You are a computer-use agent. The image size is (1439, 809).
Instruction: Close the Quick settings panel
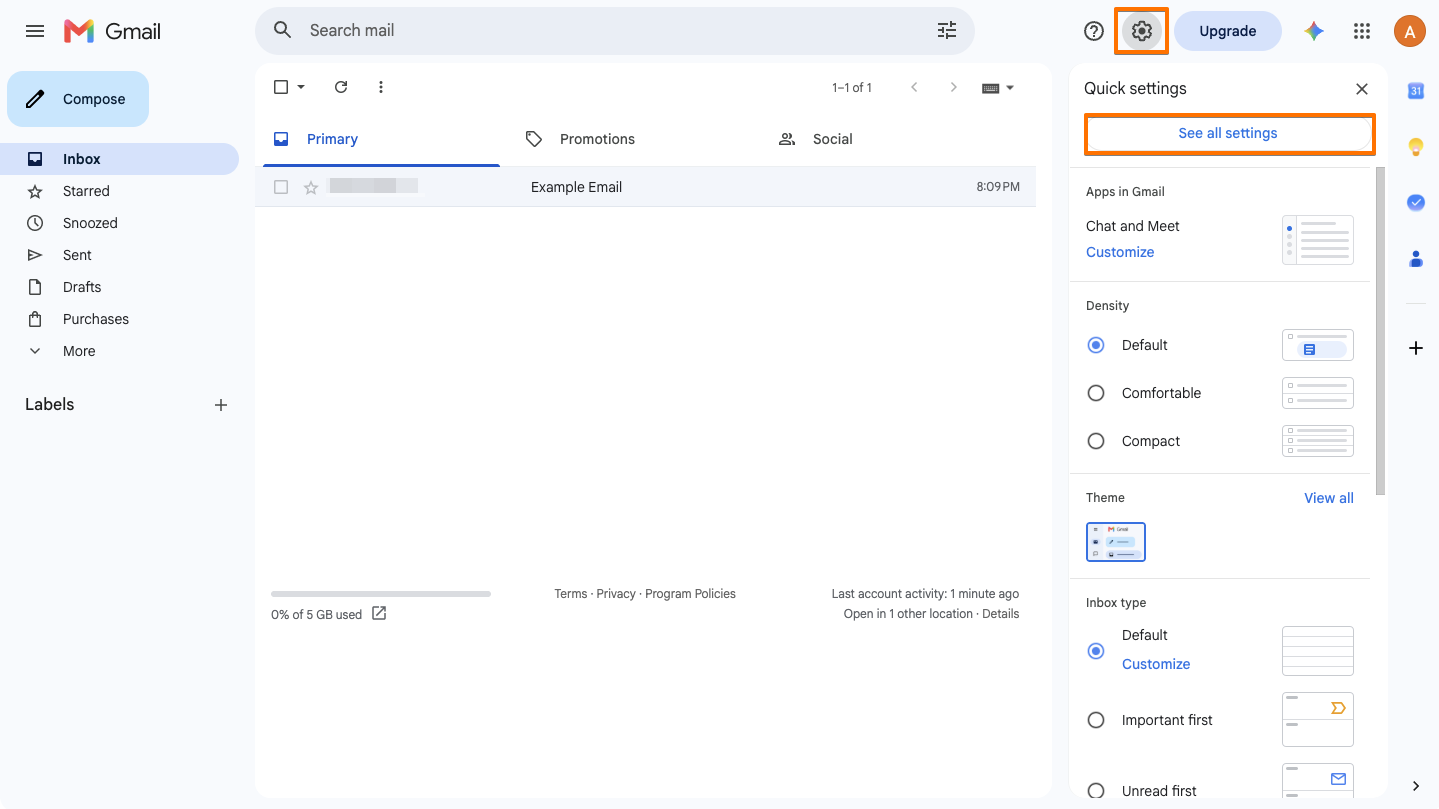1362,89
